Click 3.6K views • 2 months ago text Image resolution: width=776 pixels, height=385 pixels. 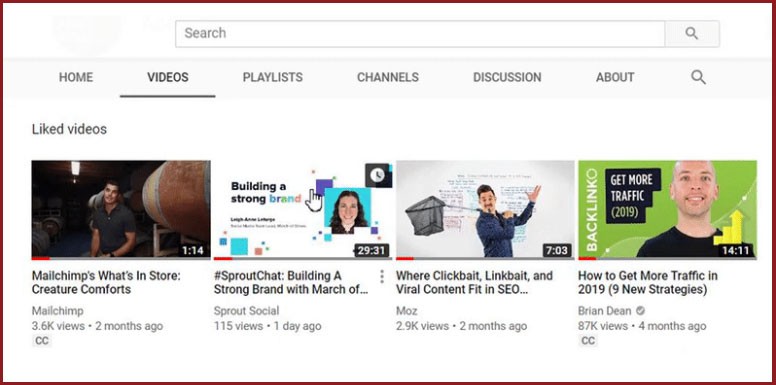[x=97, y=326]
